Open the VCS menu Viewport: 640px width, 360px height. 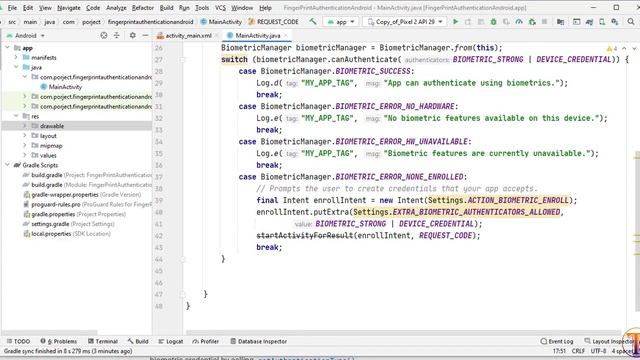click(x=220, y=8)
